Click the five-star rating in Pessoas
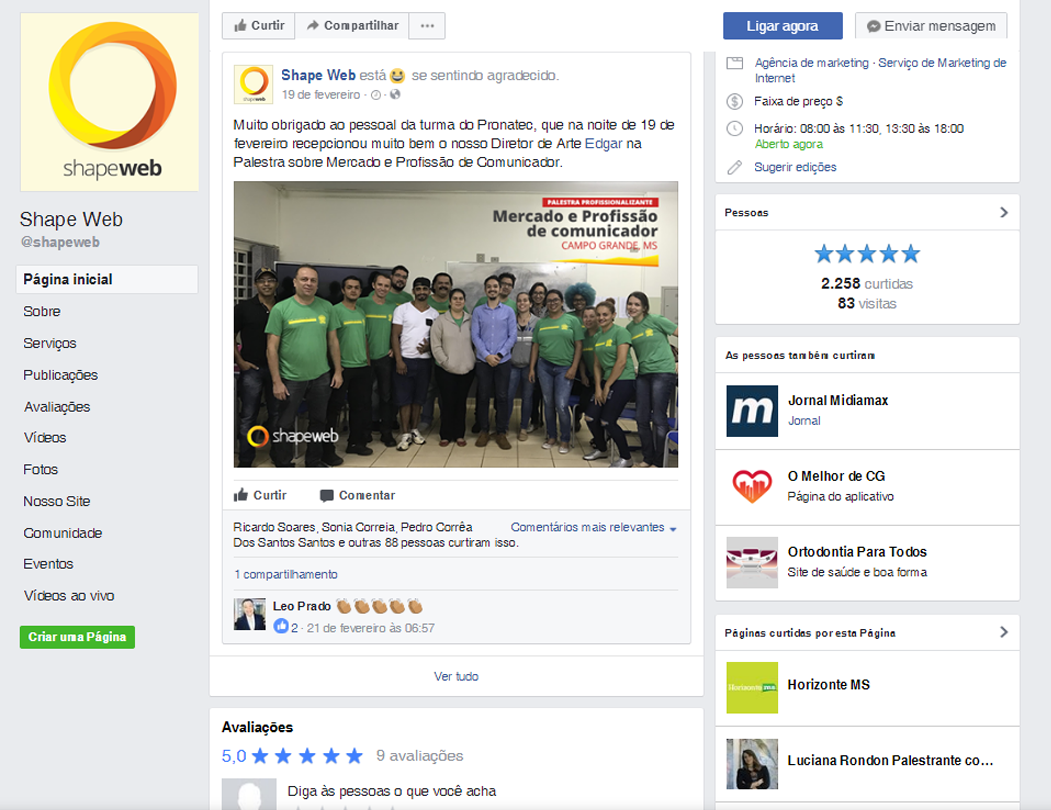Viewport: 1051px width, 810px height. click(x=867, y=254)
